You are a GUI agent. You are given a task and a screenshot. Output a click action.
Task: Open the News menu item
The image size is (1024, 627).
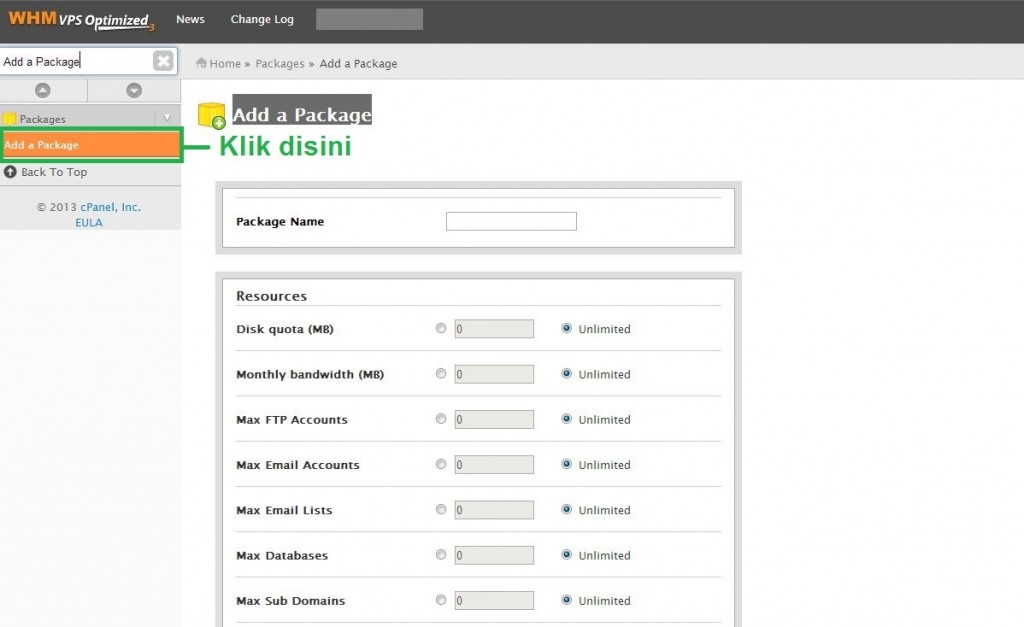coord(190,18)
